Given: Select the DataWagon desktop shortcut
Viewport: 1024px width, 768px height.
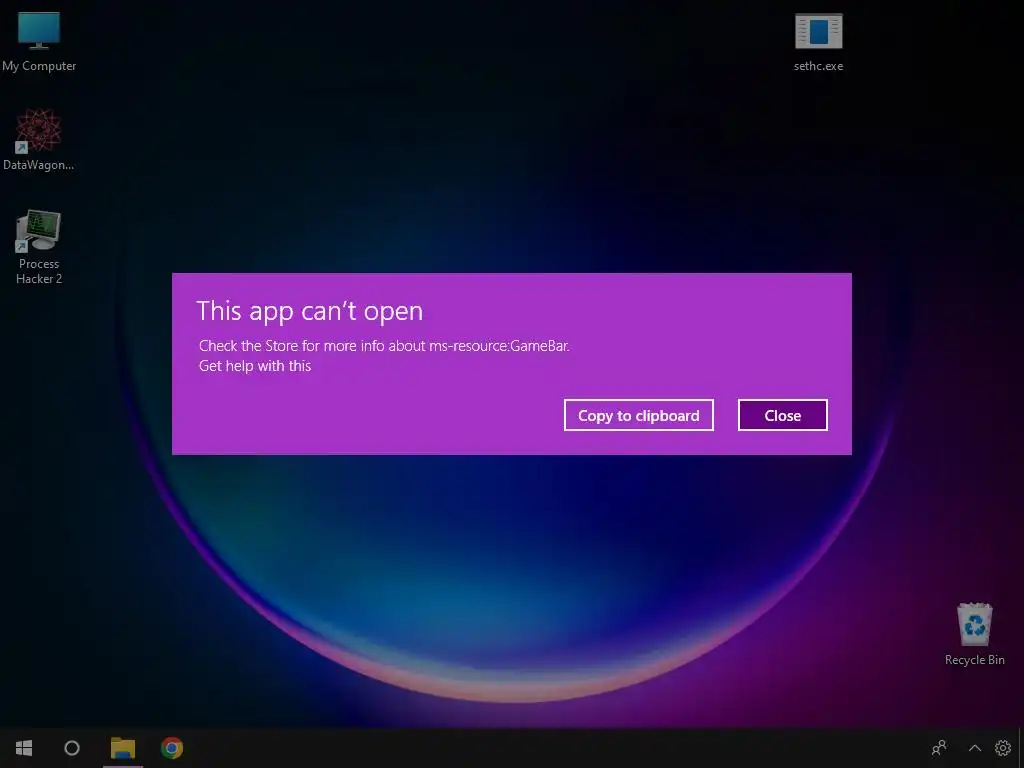Looking at the screenshot, I should click(39, 140).
